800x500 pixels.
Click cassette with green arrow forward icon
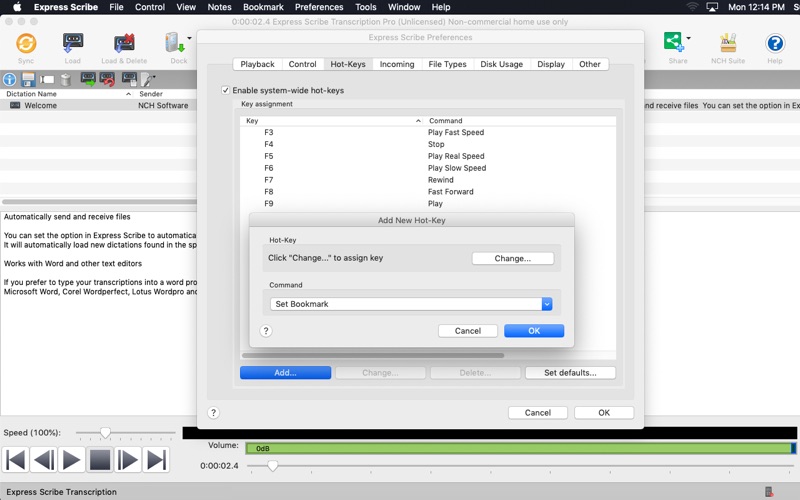tap(88, 79)
